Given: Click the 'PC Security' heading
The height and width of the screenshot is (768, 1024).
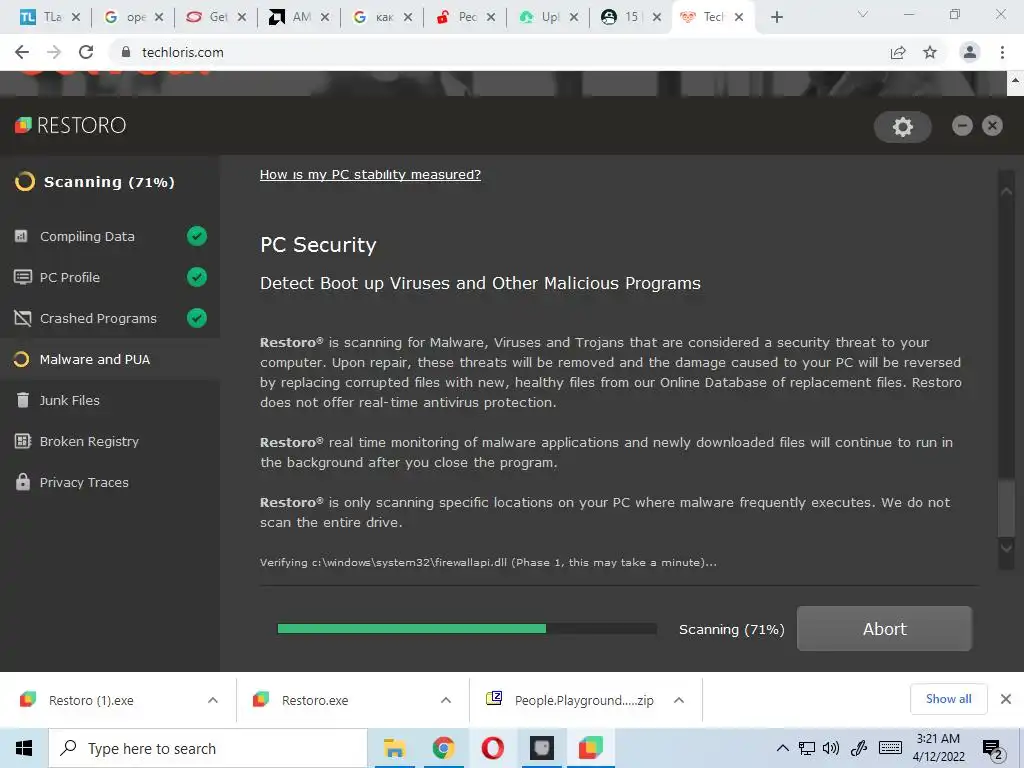Looking at the screenshot, I should click(318, 245).
